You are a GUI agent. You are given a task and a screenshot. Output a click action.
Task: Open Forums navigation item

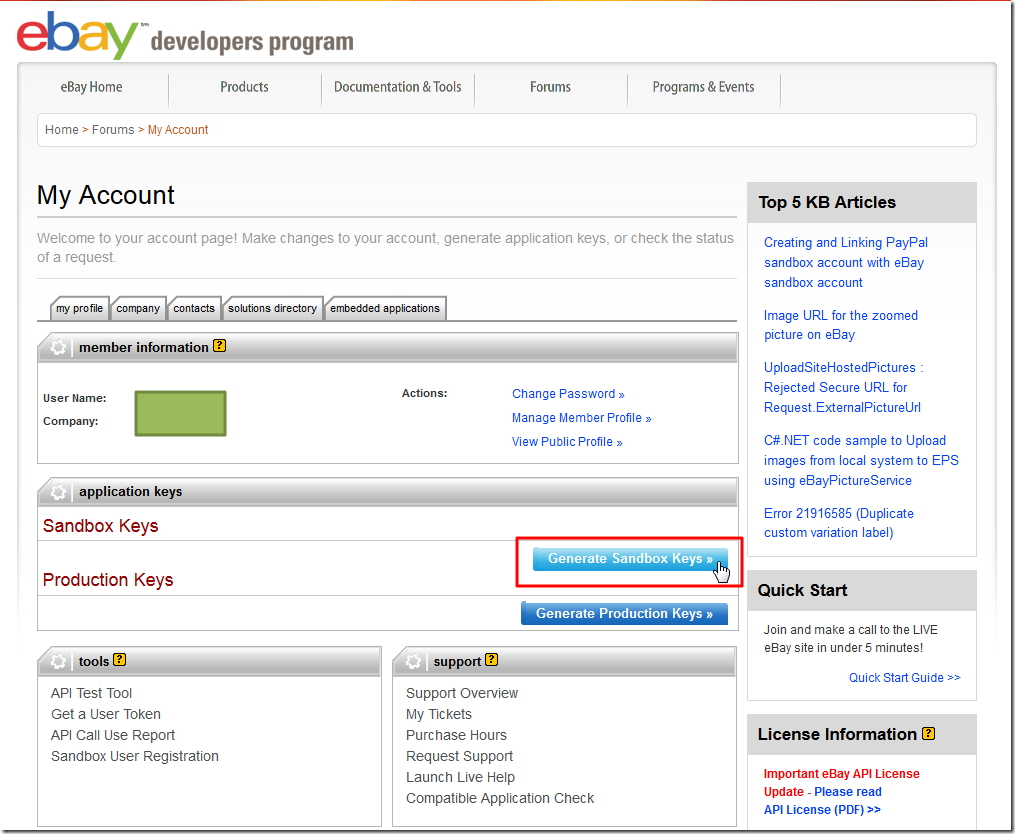point(550,87)
